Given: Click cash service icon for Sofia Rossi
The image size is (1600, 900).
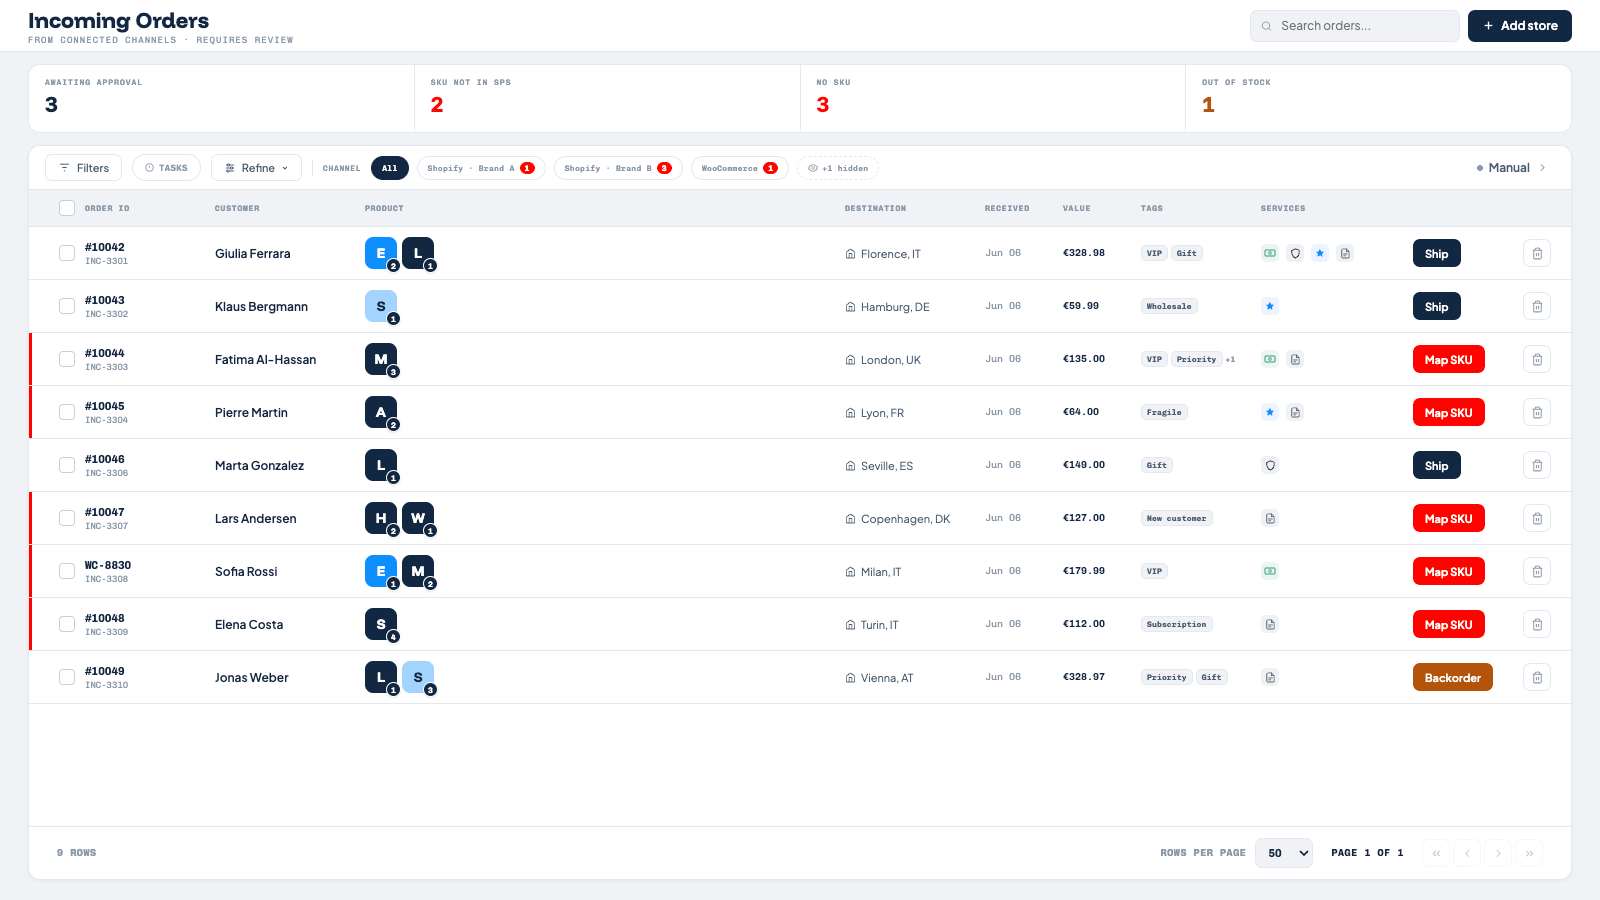Looking at the screenshot, I should click(1270, 571).
